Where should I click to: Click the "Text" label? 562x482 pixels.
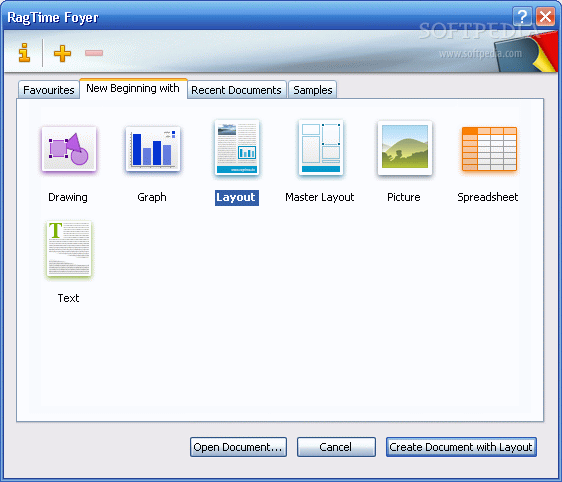click(68, 298)
